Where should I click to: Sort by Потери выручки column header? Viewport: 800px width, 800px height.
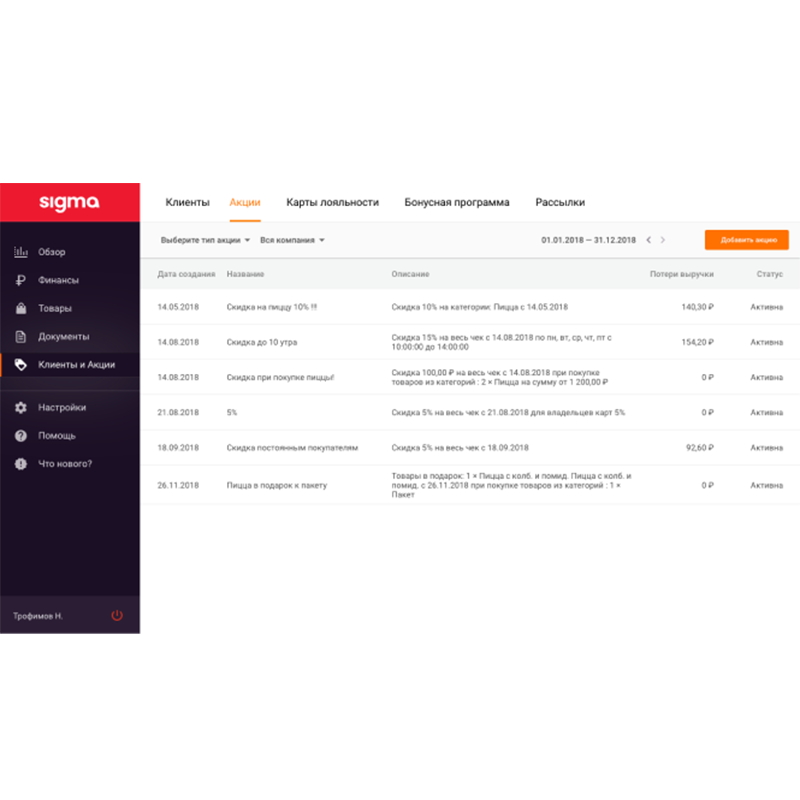(x=682, y=274)
